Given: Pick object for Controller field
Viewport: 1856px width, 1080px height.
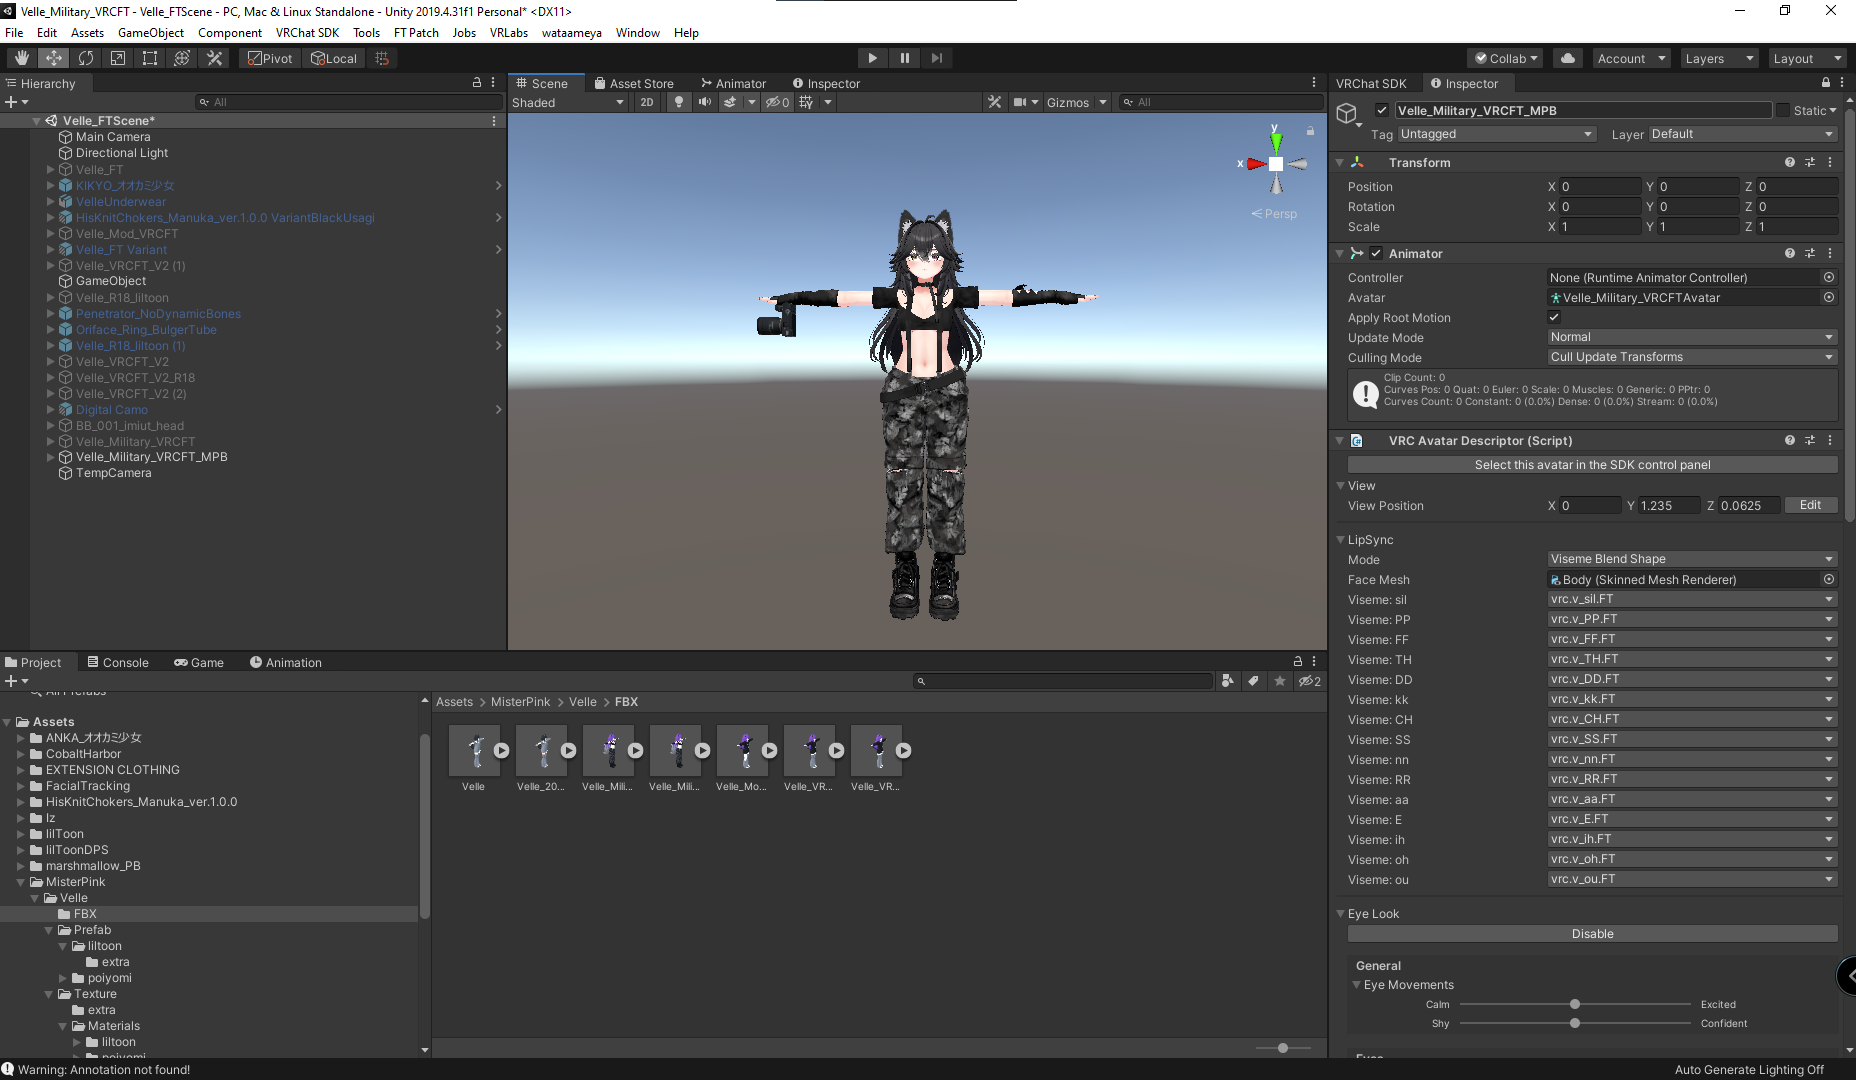Looking at the screenshot, I should click(1829, 277).
